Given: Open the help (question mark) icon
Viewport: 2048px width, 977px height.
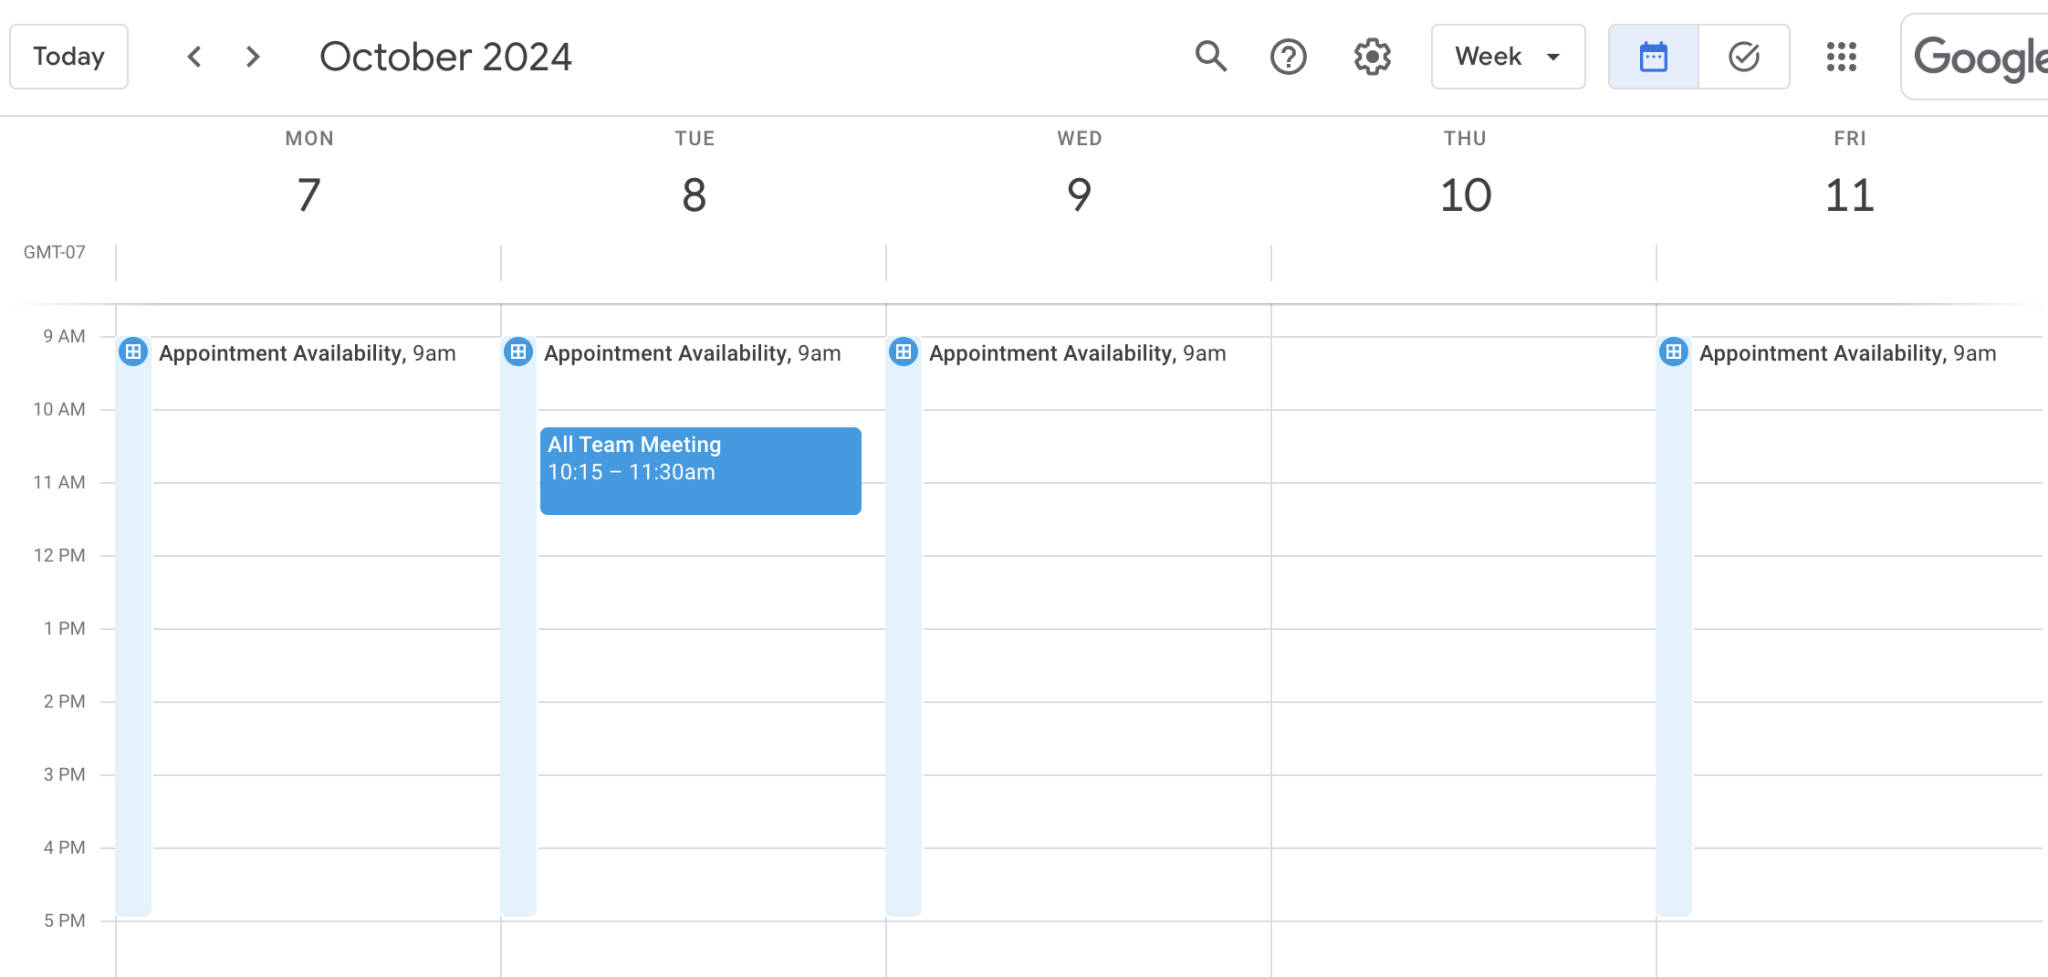Looking at the screenshot, I should pos(1289,57).
